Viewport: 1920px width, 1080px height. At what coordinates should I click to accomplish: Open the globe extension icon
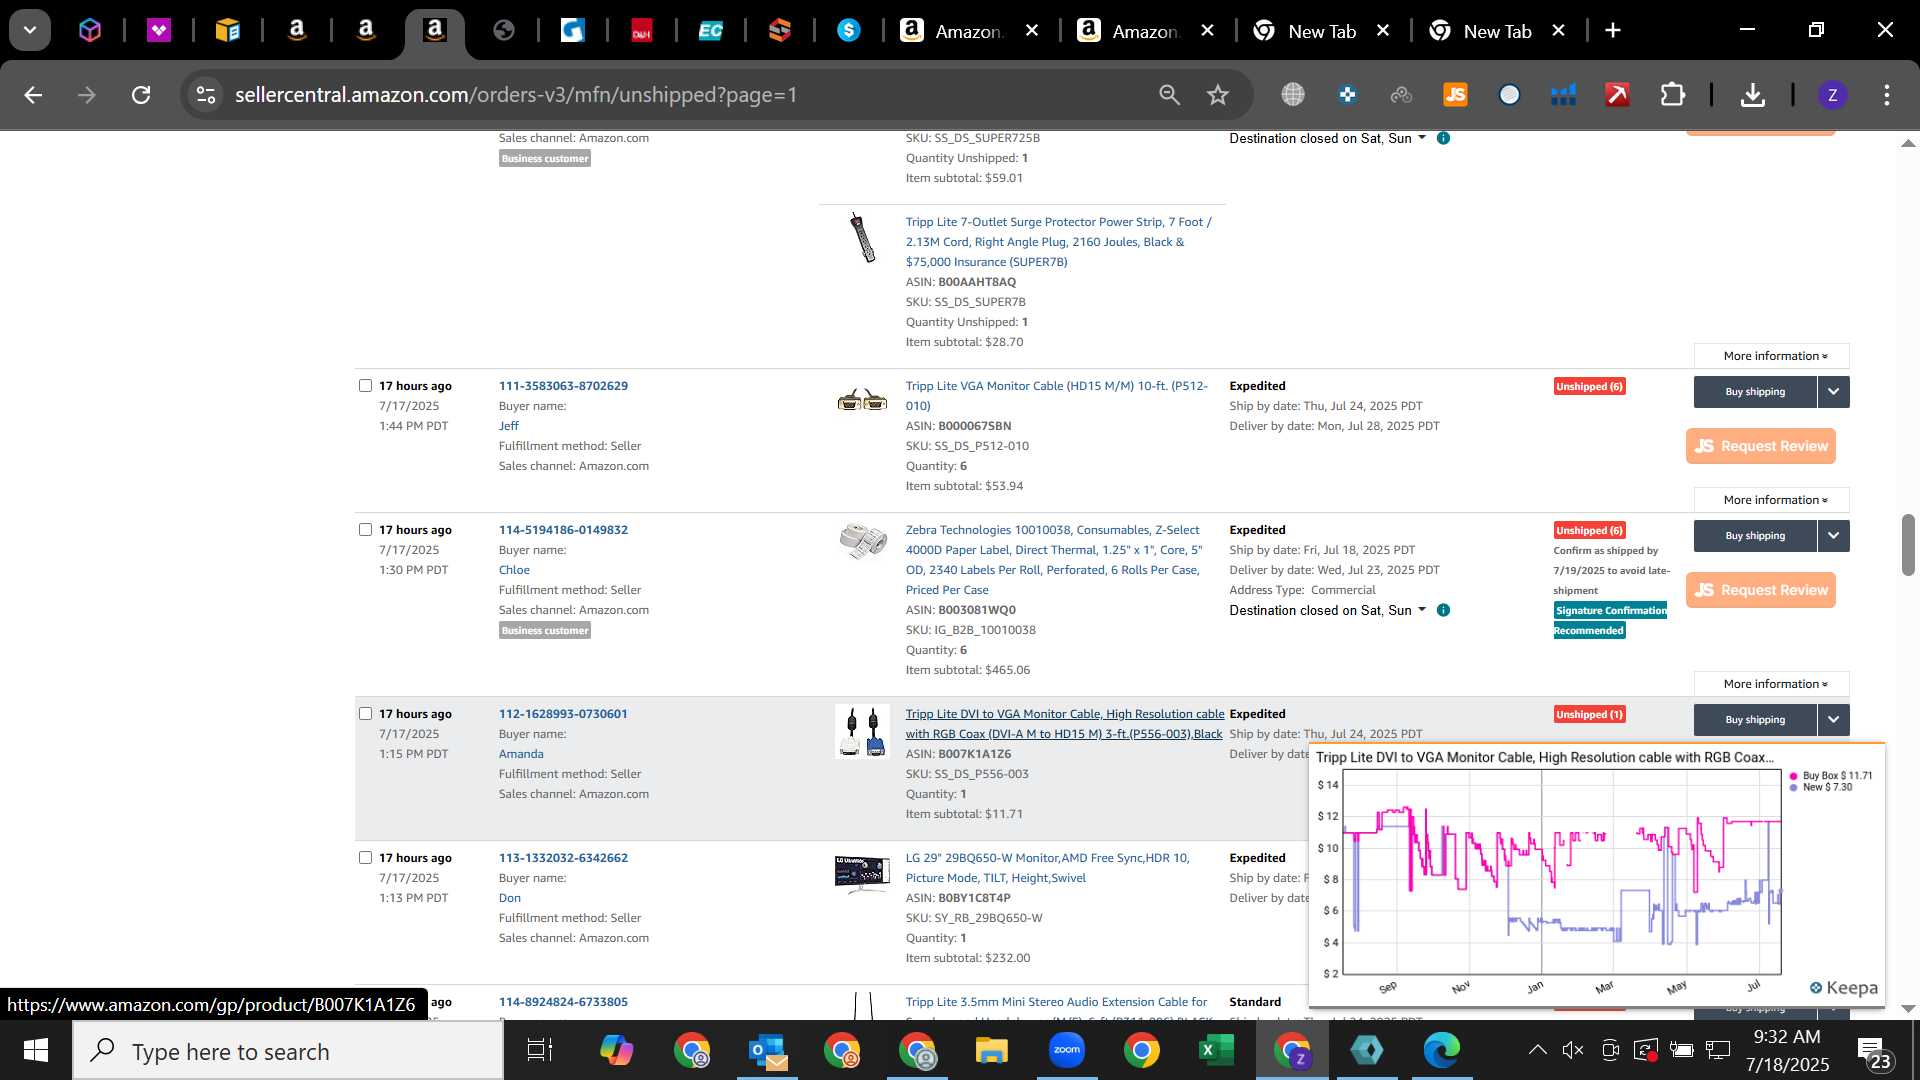click(x=1293, y=95)
